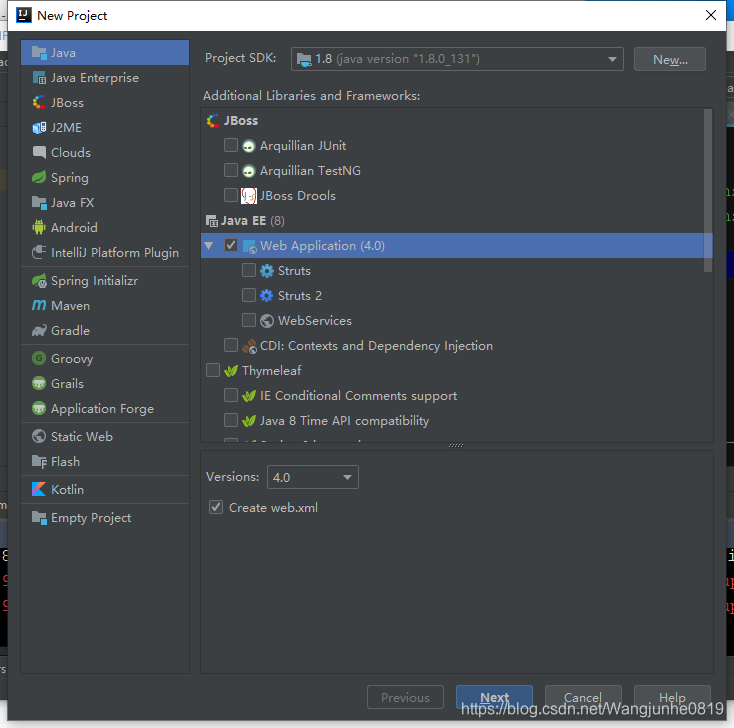Uncheck the Create web.xml checkbox
Image resolution: width=734 pixels, height=728 pixels.
pyautogui.click(x=216, y=507)
